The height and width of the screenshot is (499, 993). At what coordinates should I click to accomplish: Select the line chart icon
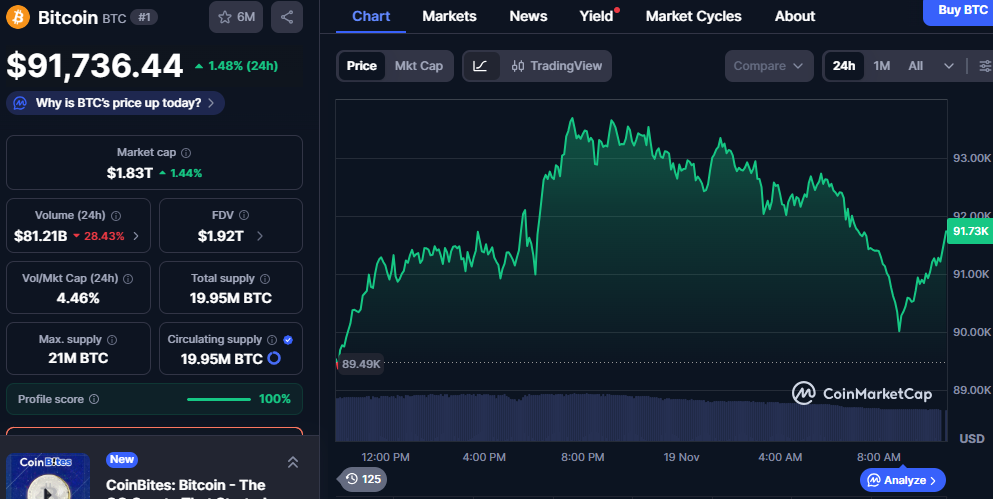(x=480, y=66)
